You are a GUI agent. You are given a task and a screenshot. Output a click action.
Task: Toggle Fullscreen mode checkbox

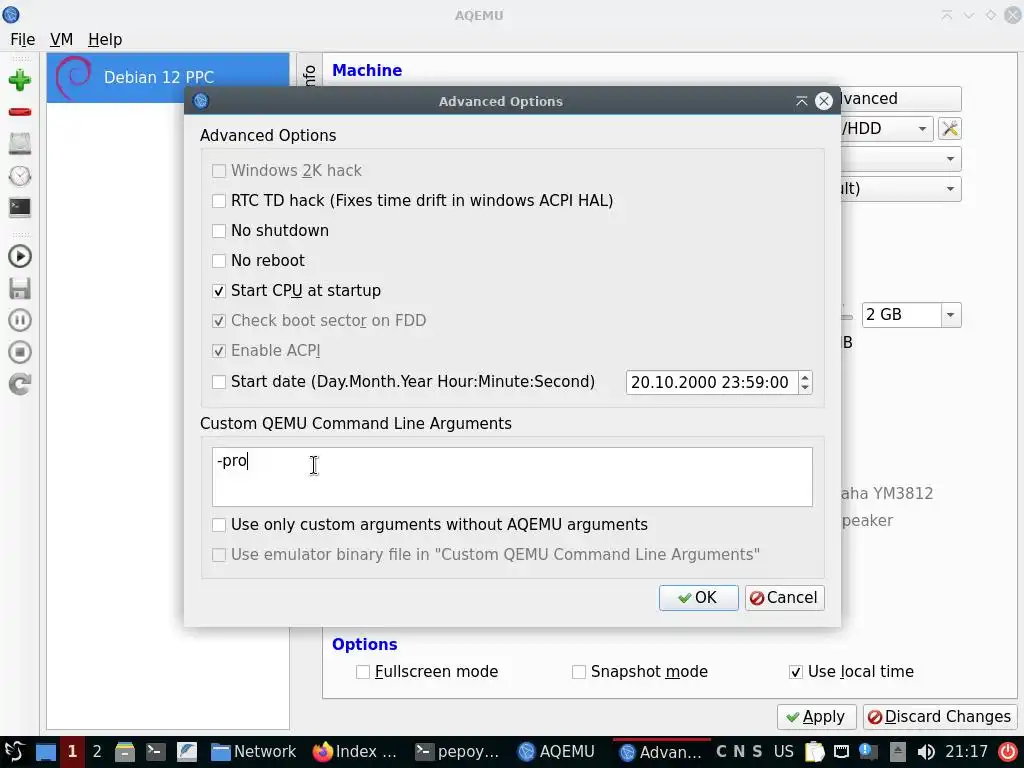coord(363,671)
